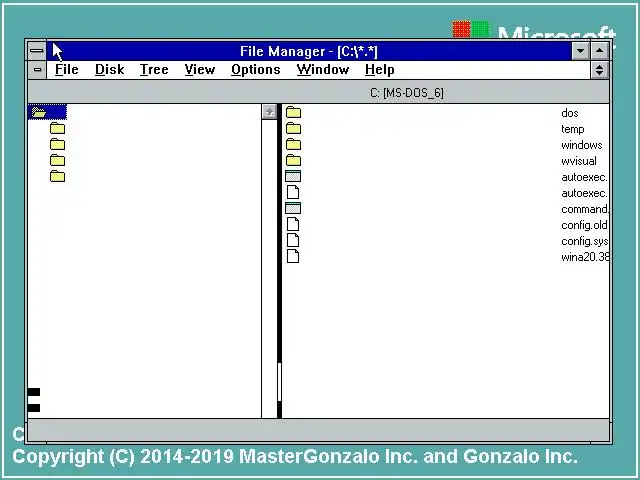Open the View menu
The width and height of the screenshot is (640, 480).
[200, 70]
